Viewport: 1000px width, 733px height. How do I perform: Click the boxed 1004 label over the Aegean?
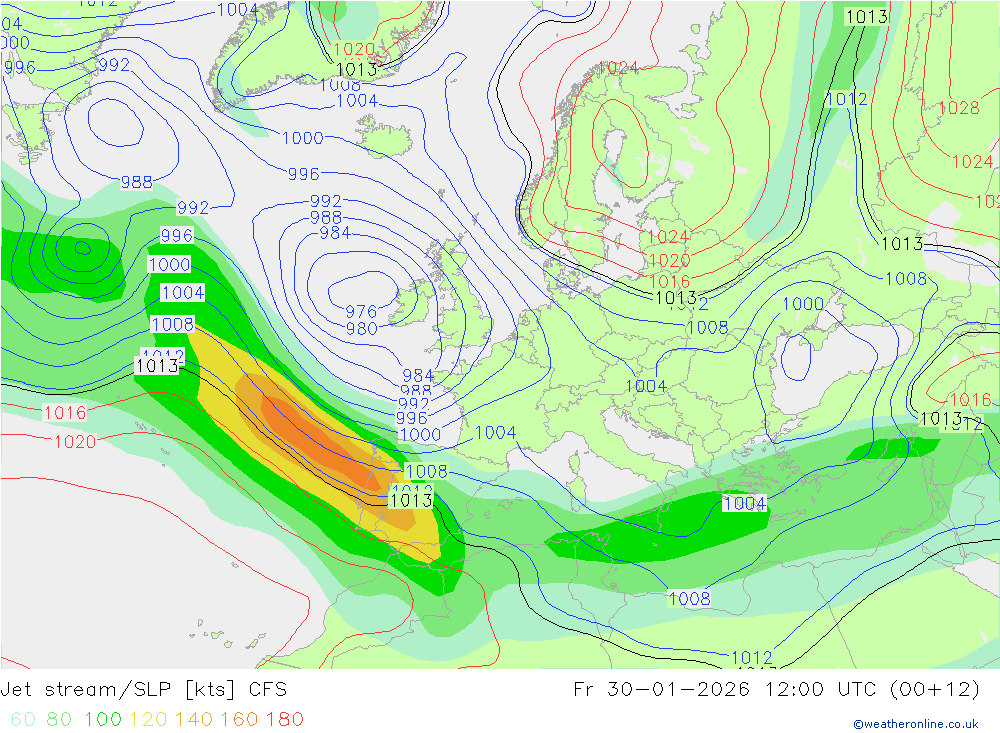point(744,503)
